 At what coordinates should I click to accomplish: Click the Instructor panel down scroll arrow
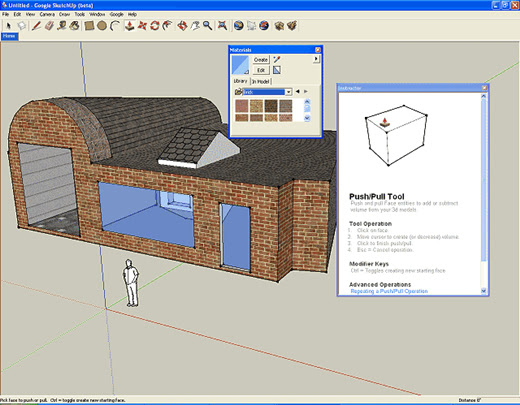pyautogui.click(x=484, y=291)
